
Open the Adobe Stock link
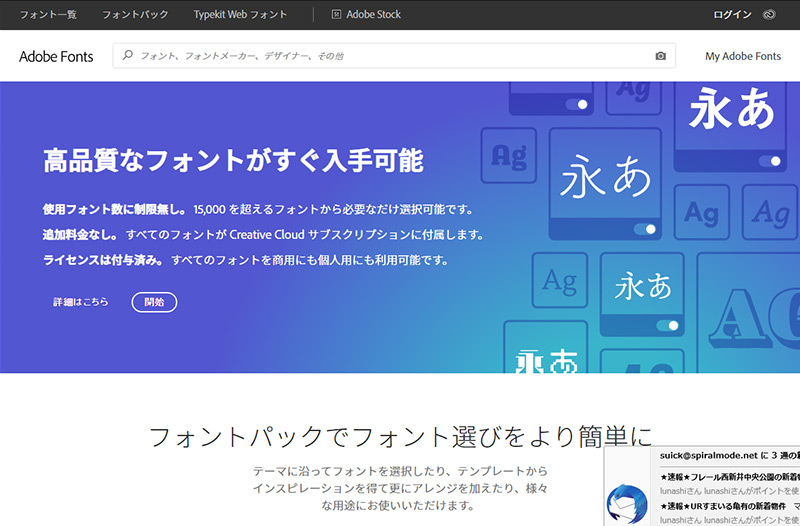pyautogui.click(x=373, y=14)
